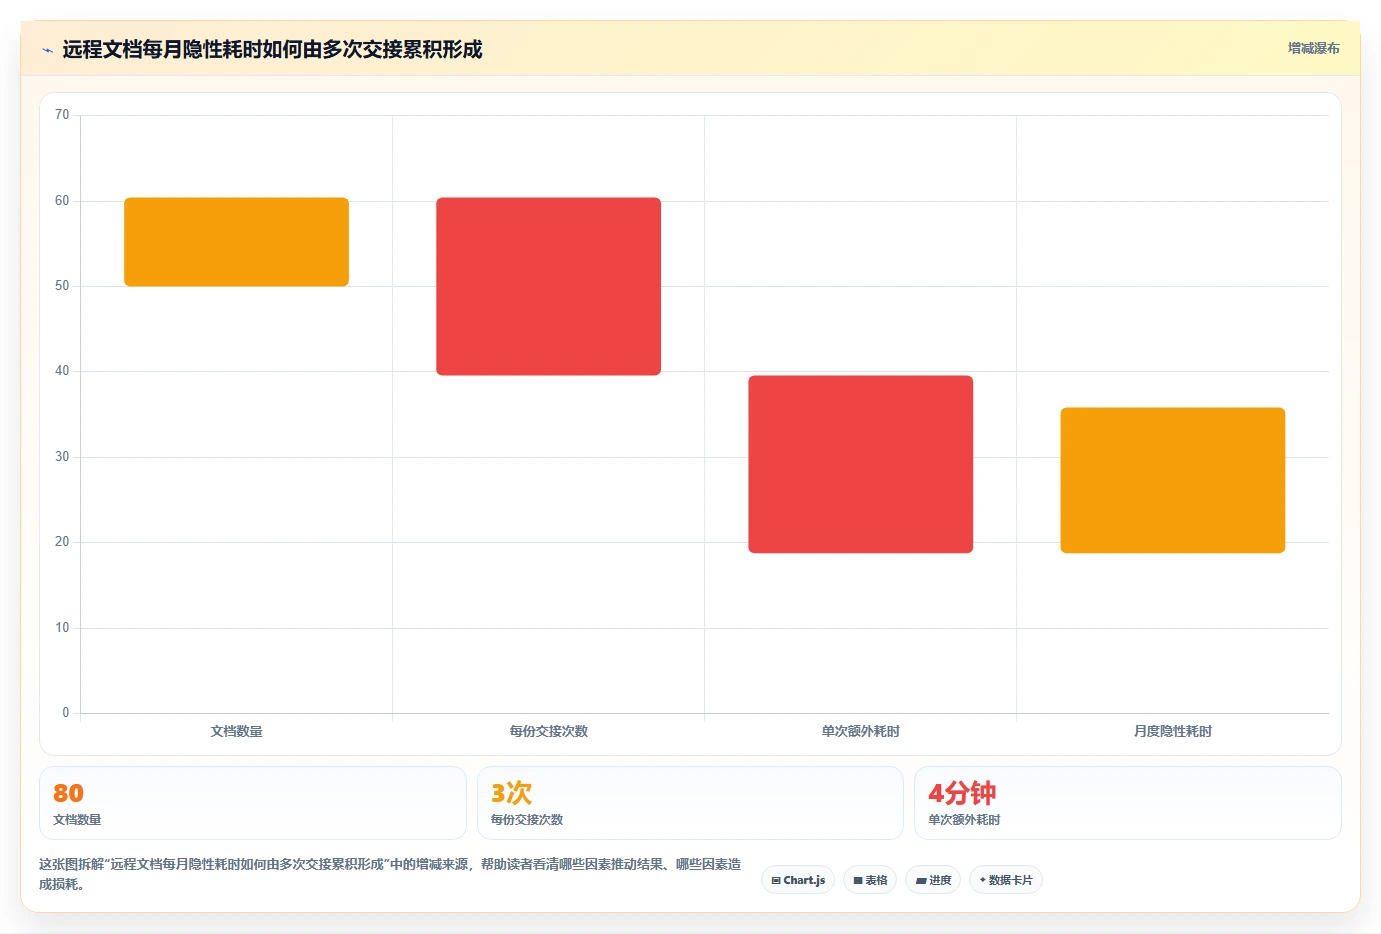This screenshot has height=934, width=1381.
Task: Click the 4分钟 单次额外耗时 stat card
Action: [1127, 803]
